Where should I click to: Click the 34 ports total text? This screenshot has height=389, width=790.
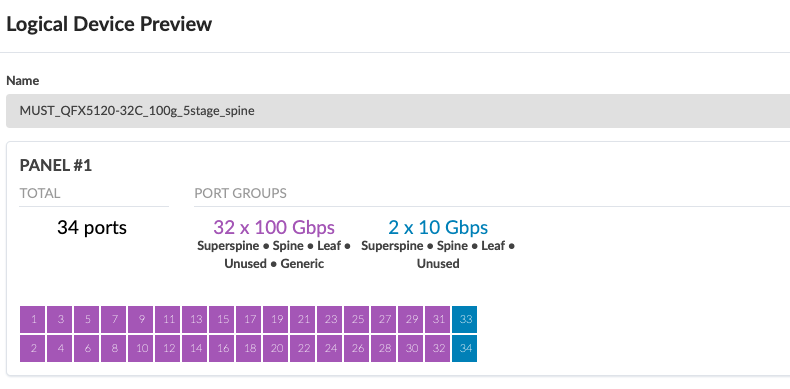click(x=92, y=228)
